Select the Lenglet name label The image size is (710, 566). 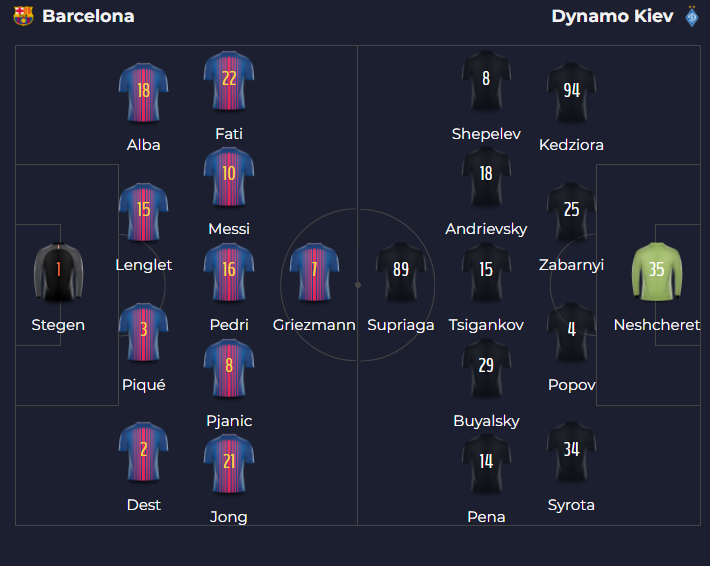[143, 265]
